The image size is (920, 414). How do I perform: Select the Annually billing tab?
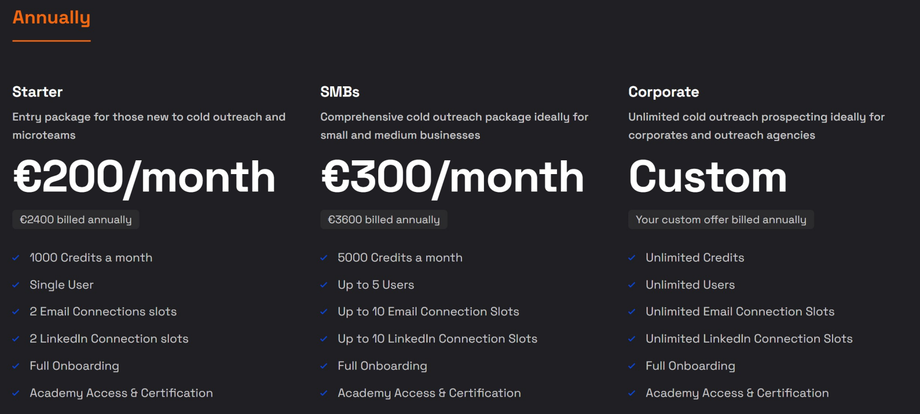(51, 18)
